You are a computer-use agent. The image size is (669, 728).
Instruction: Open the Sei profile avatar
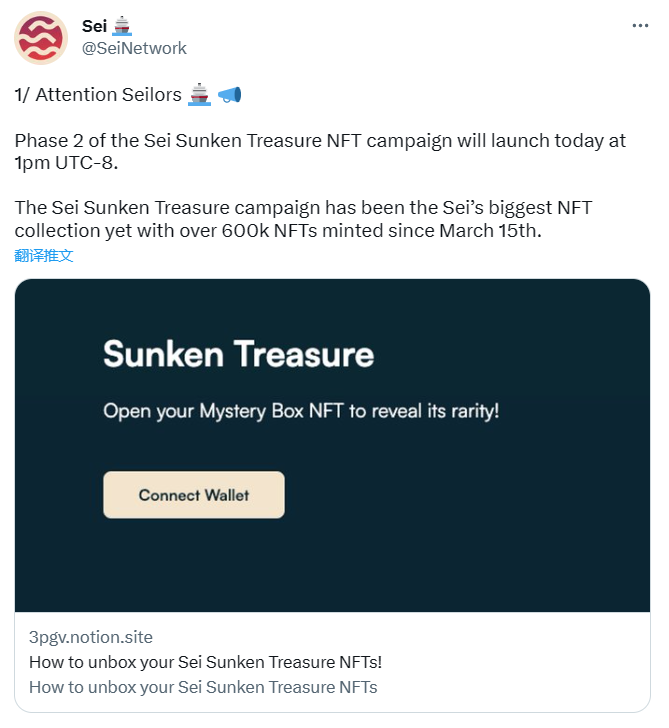point(41,38)
